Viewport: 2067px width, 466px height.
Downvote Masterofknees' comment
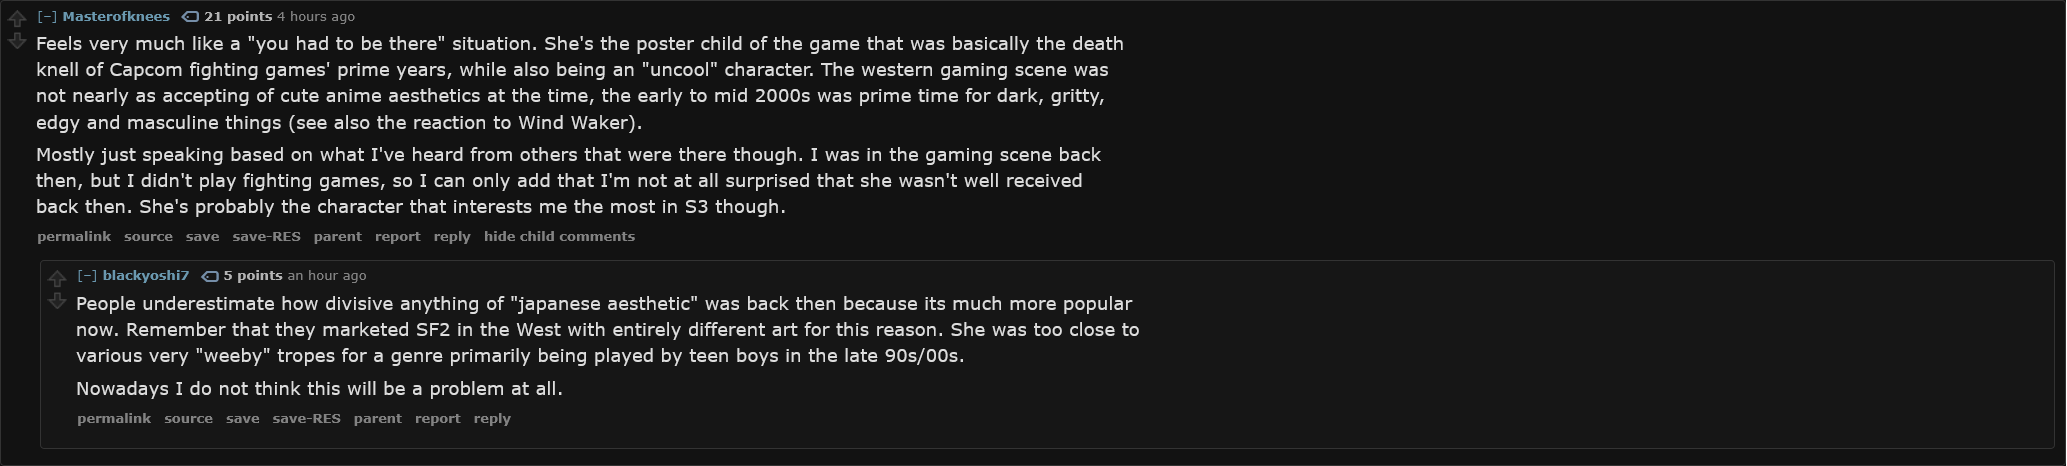tap(17, 41)
